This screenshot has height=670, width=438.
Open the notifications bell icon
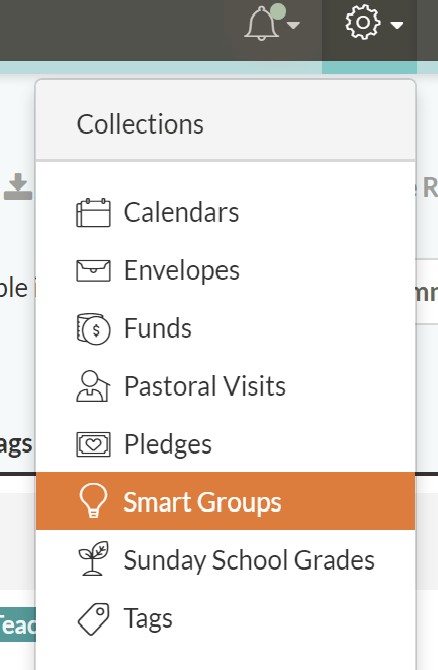tap(262, 24)
